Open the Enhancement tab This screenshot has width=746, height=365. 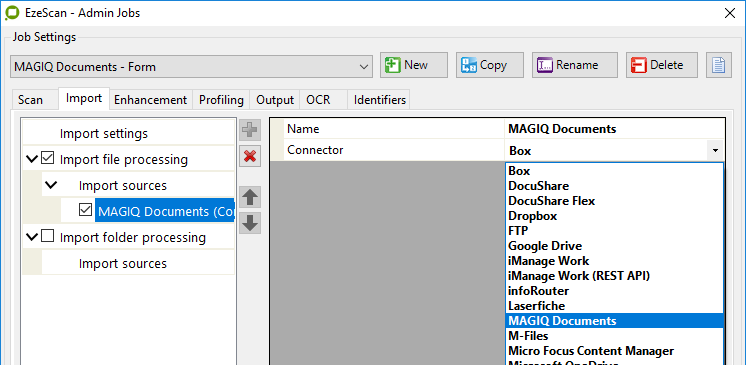(150, 100)
